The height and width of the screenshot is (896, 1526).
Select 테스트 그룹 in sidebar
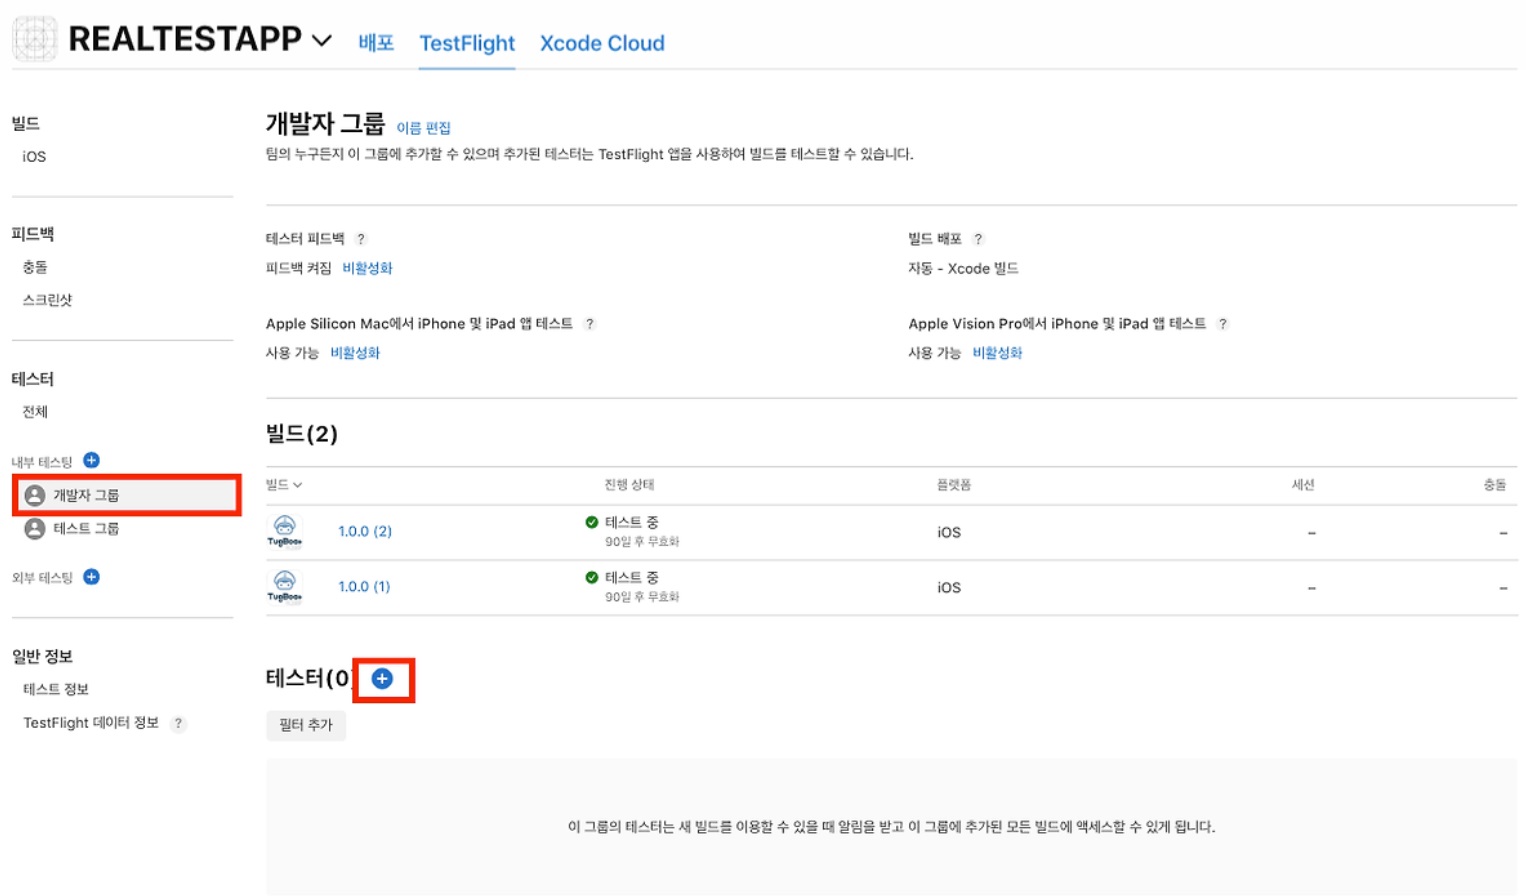point(86,529)
